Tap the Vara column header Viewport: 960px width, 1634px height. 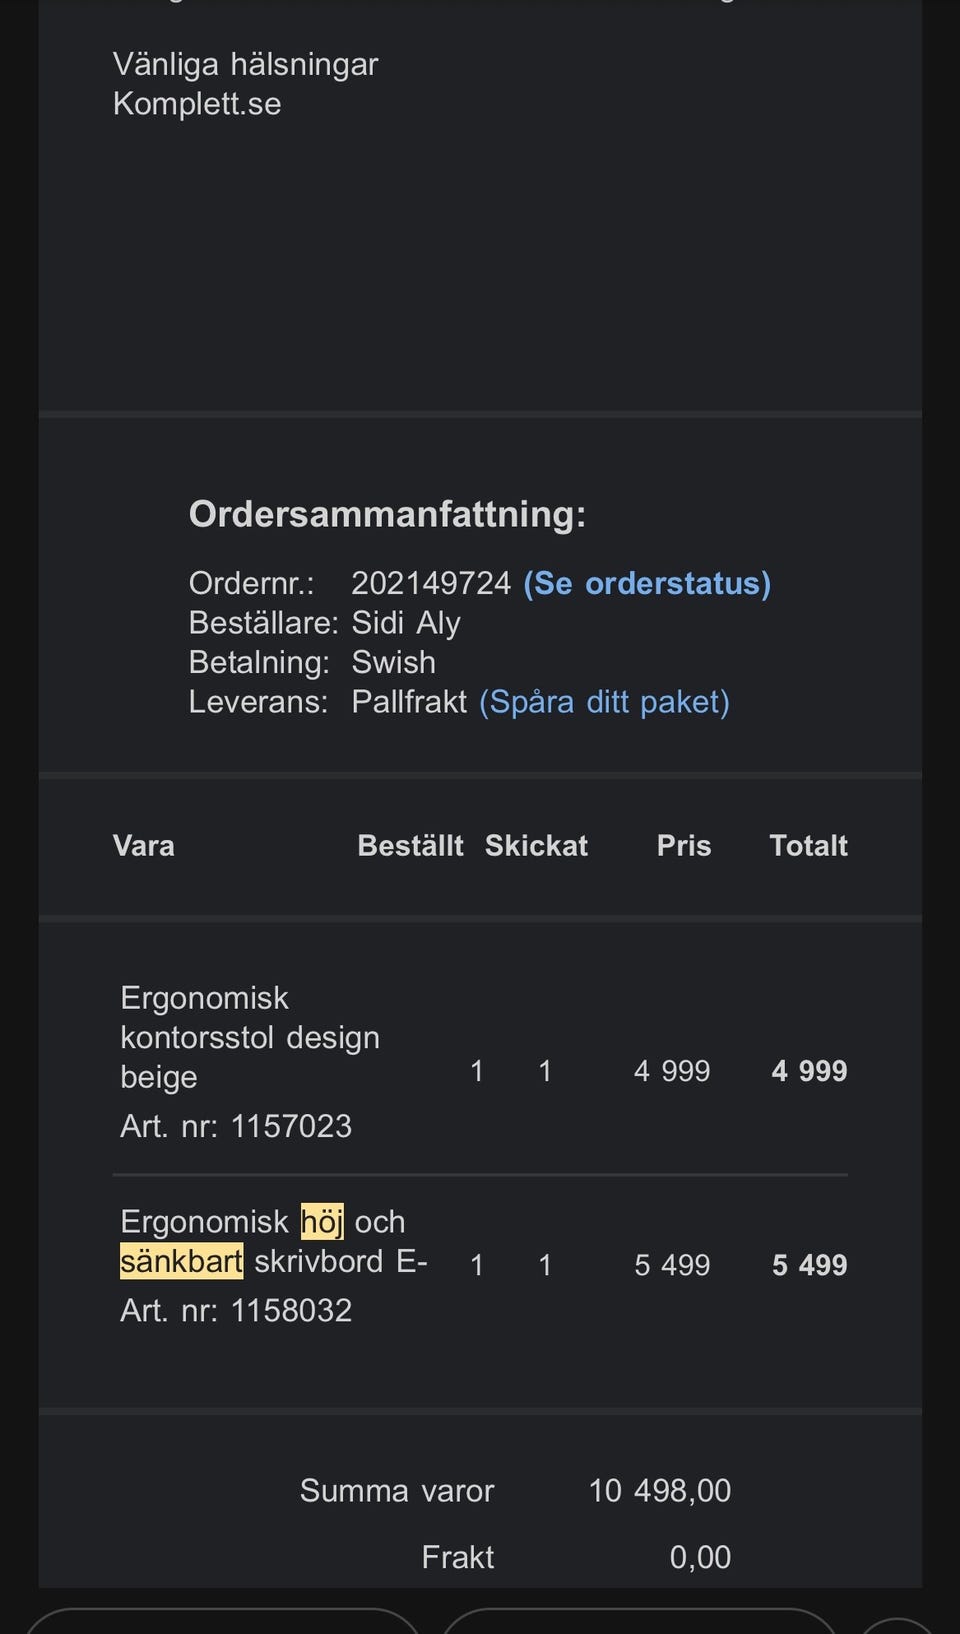pyautogui.click(x=144, y=846)
